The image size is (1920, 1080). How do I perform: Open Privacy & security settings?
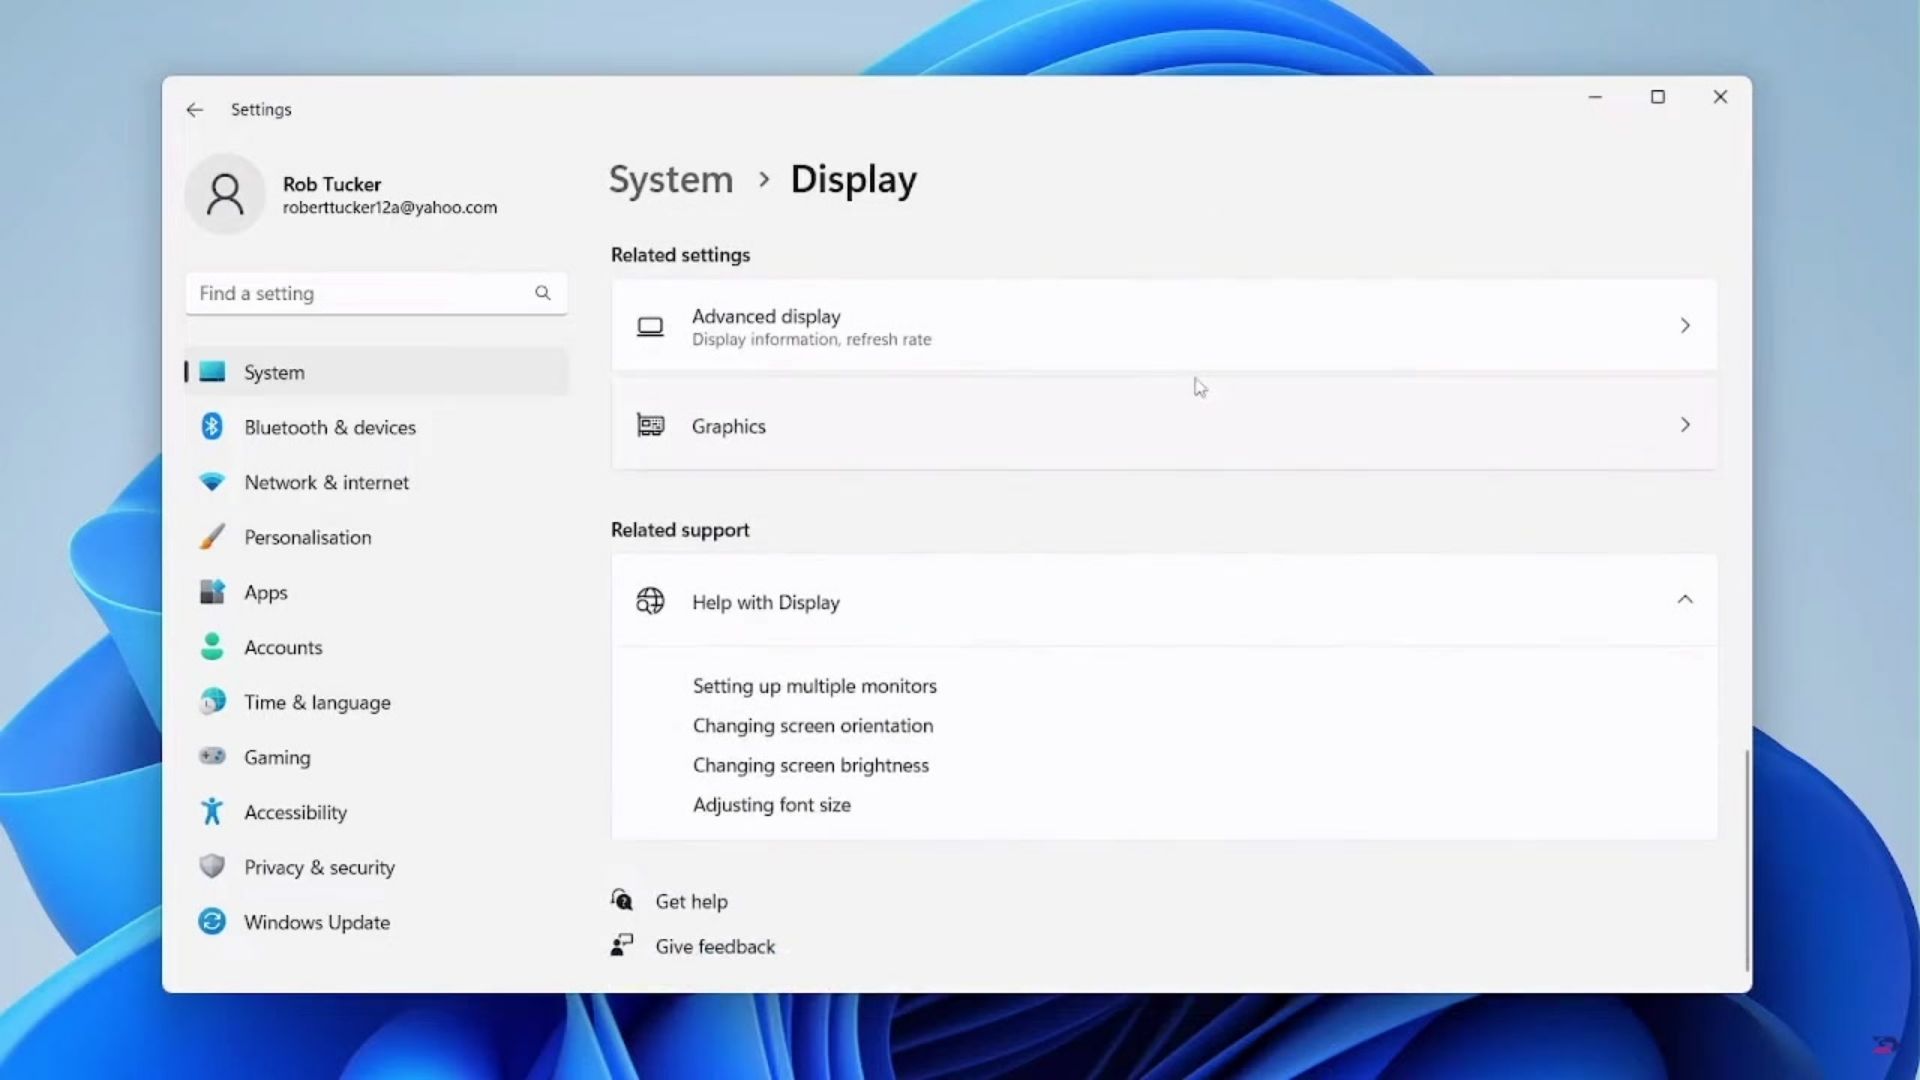pyautogui.click(x=377, y=867)
